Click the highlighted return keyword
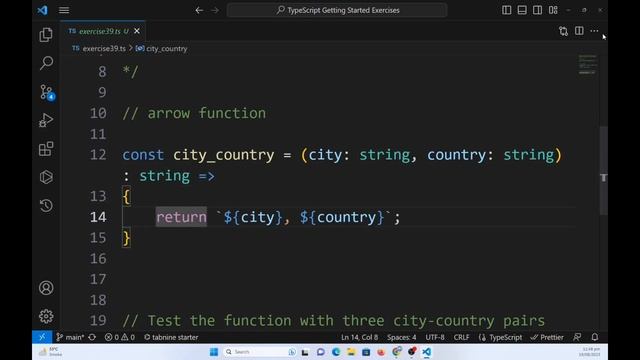Screen dimensions: 640x360 pyautogui.click(x=181, y=217)
